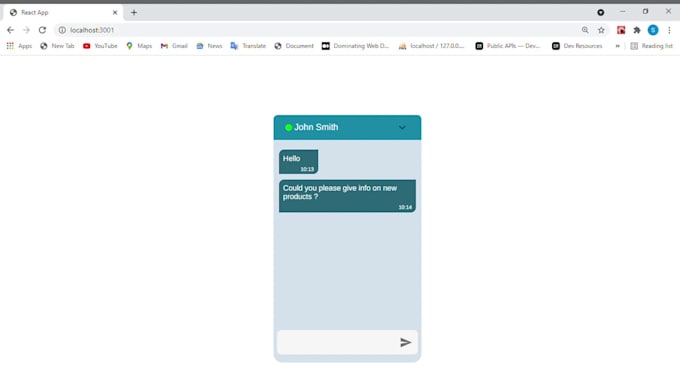
Task: Open the red extension icon
Action: point(621,30)
